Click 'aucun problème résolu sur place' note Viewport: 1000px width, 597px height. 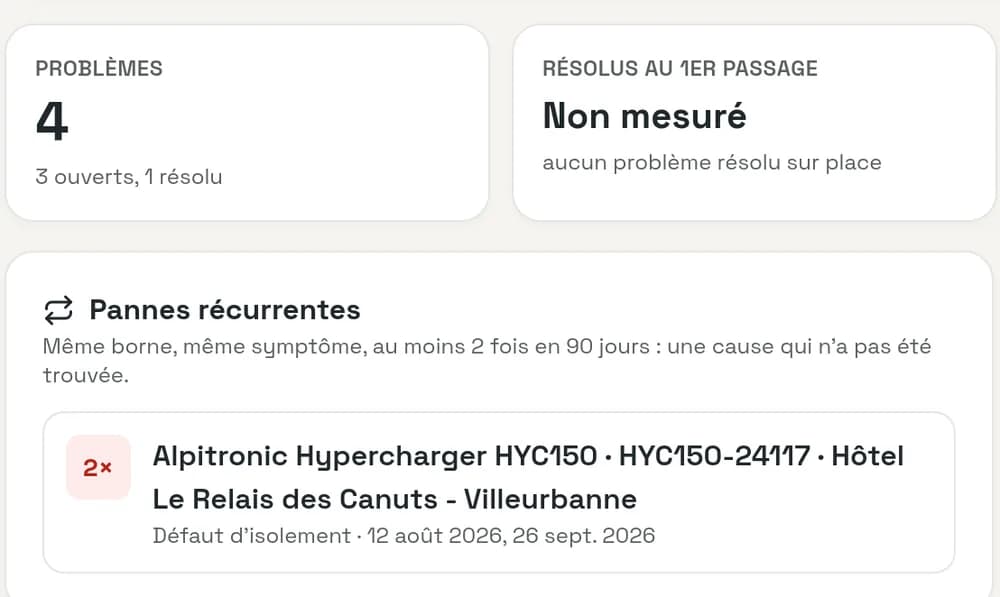tap(712, 163)
